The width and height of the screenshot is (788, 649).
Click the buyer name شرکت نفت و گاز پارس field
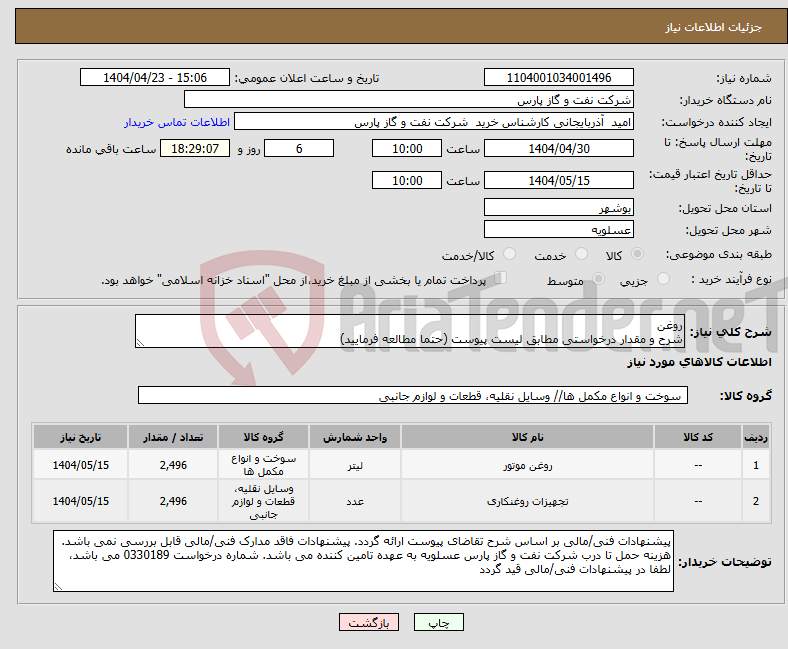click(409, 100)
